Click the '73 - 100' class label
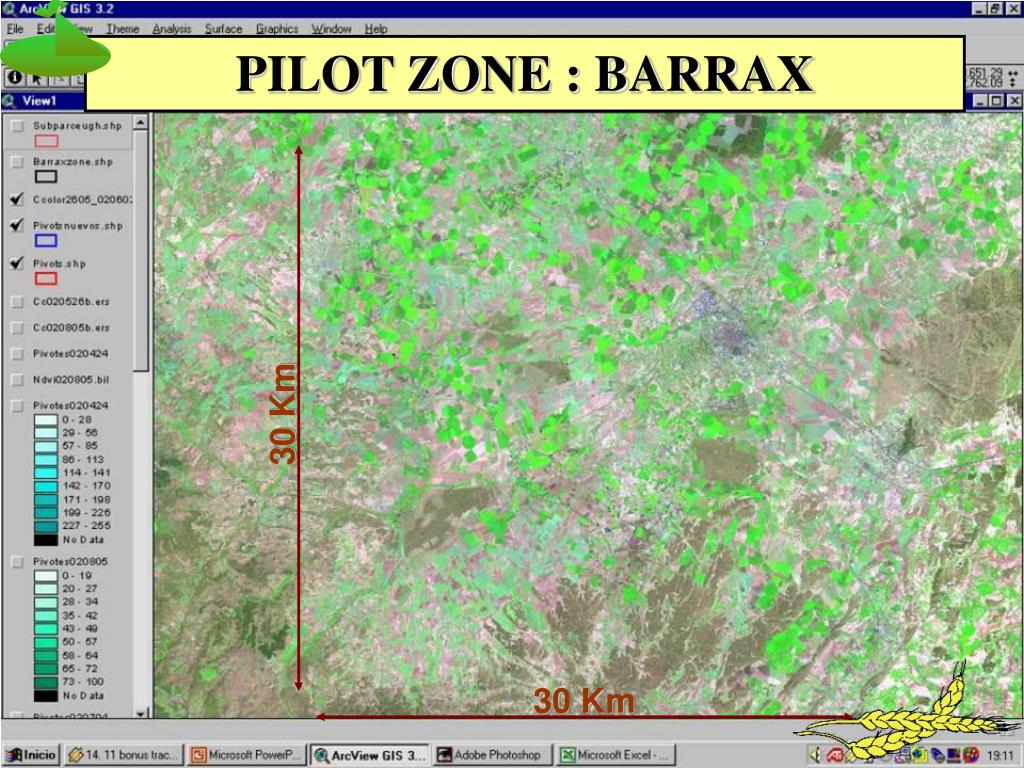This screenshot has width=1024, height=768. tap(83, 682)
